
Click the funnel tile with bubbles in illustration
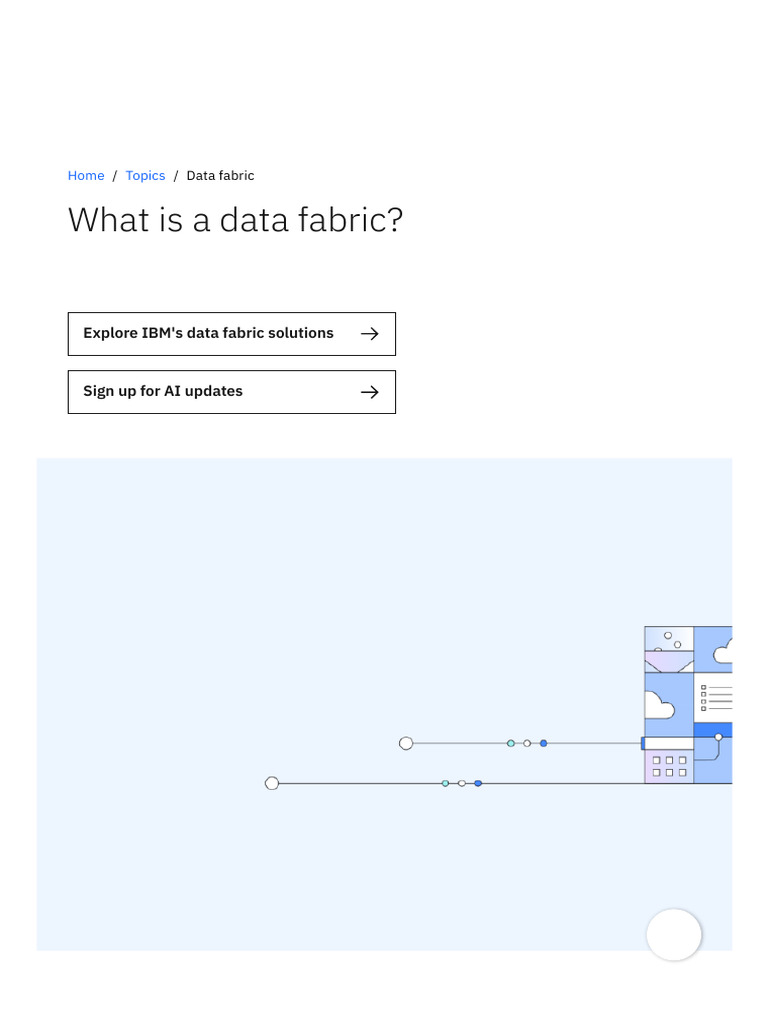click(669, 648)
